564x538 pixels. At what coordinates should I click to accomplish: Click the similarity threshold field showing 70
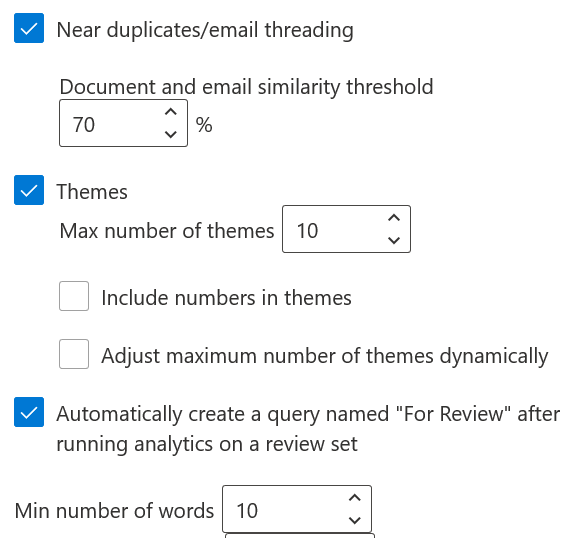pyautogui.click(x=123, y=123)
